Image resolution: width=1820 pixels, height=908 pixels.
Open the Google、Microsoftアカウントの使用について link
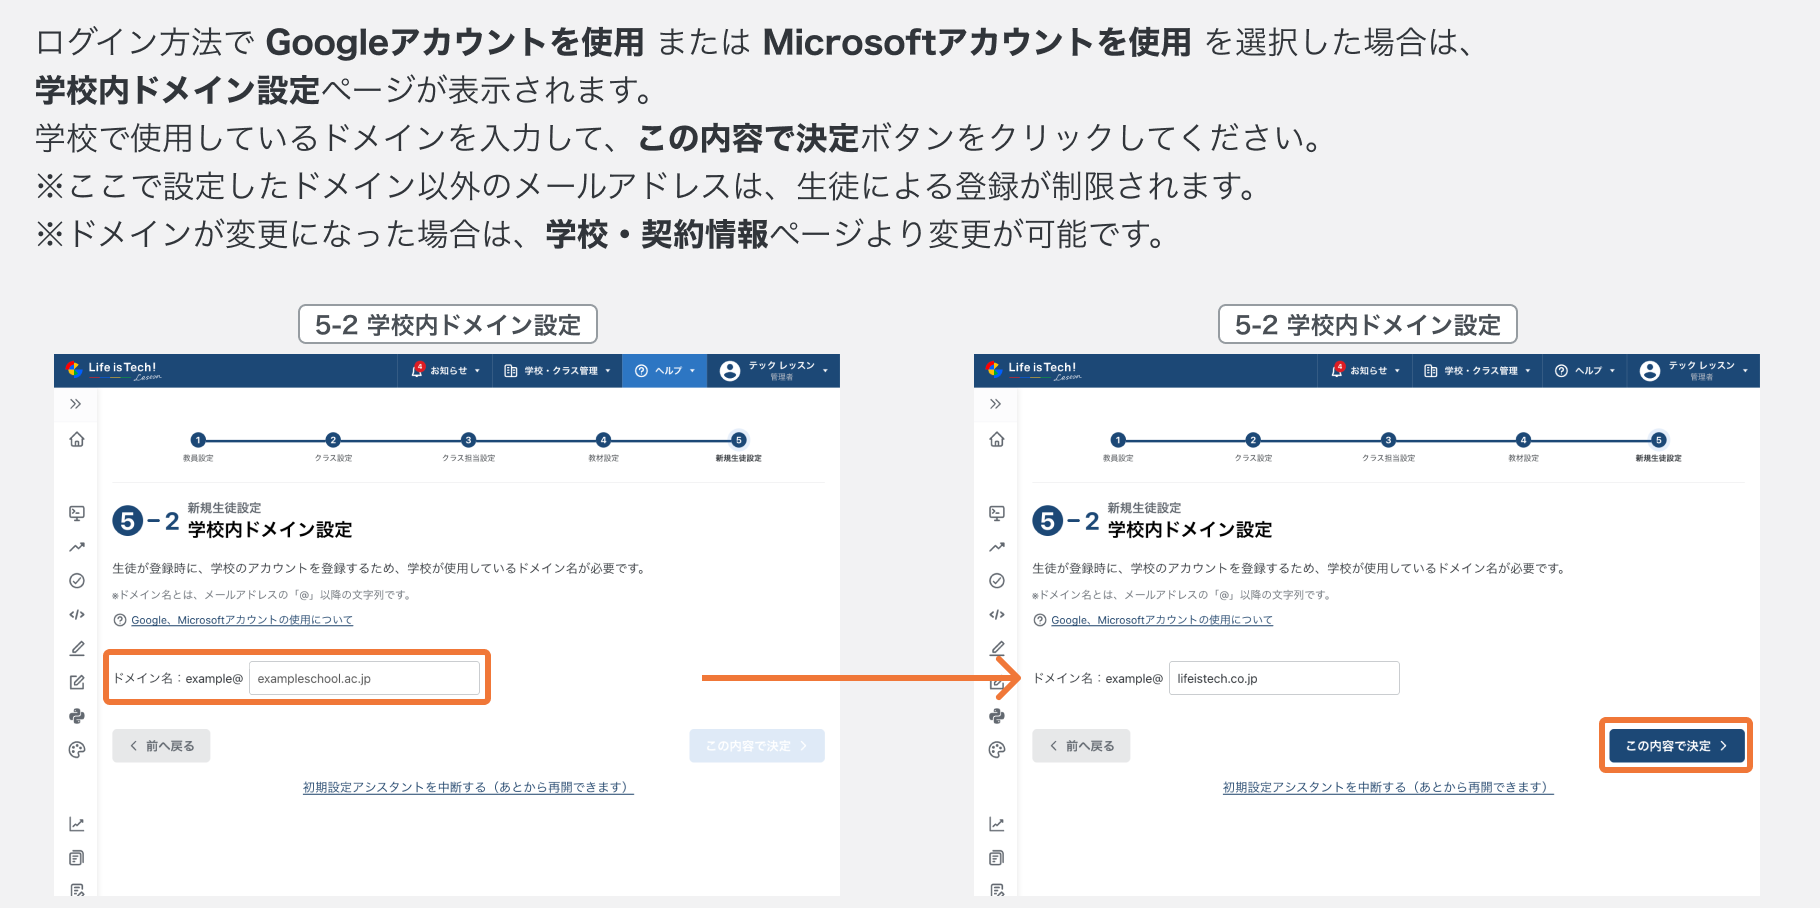[242, 620]
